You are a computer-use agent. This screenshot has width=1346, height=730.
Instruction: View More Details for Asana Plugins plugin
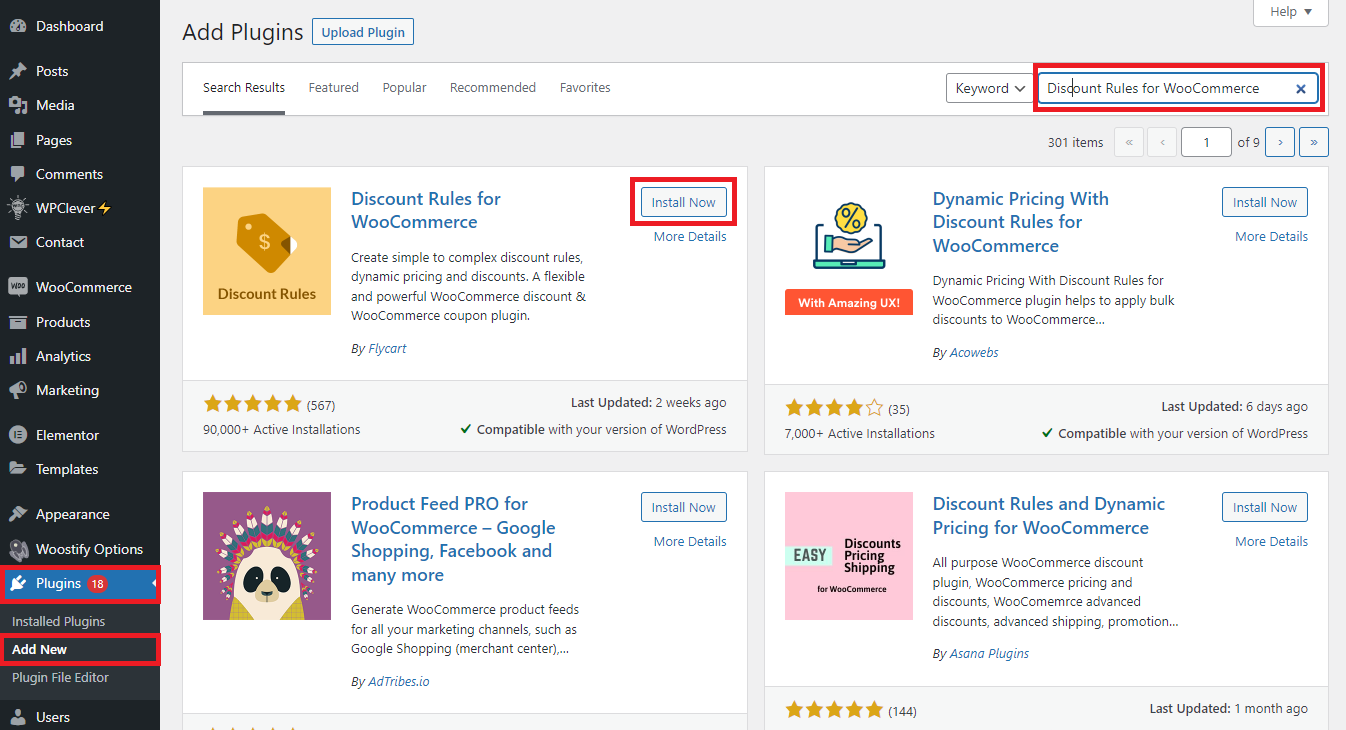click(1271, 541)
